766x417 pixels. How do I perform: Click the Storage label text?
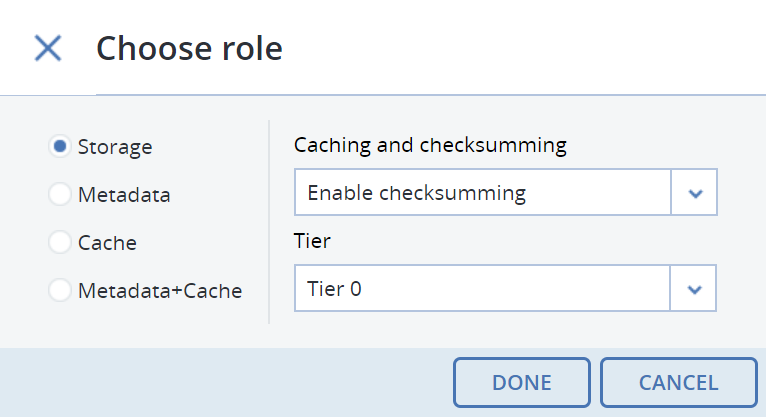[x=115, y=147]
